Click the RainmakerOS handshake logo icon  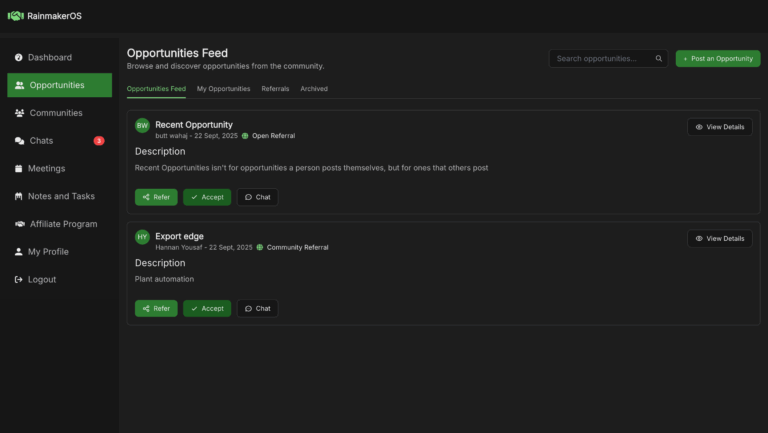tap(15, 15)
